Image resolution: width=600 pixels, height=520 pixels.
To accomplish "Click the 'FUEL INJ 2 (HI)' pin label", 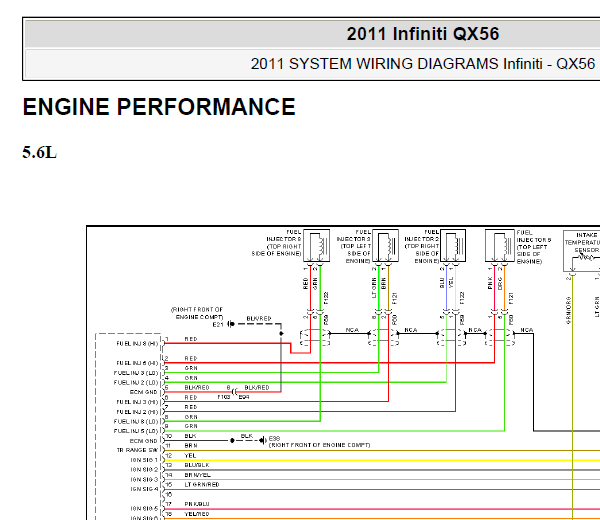I will coord(137,412).
